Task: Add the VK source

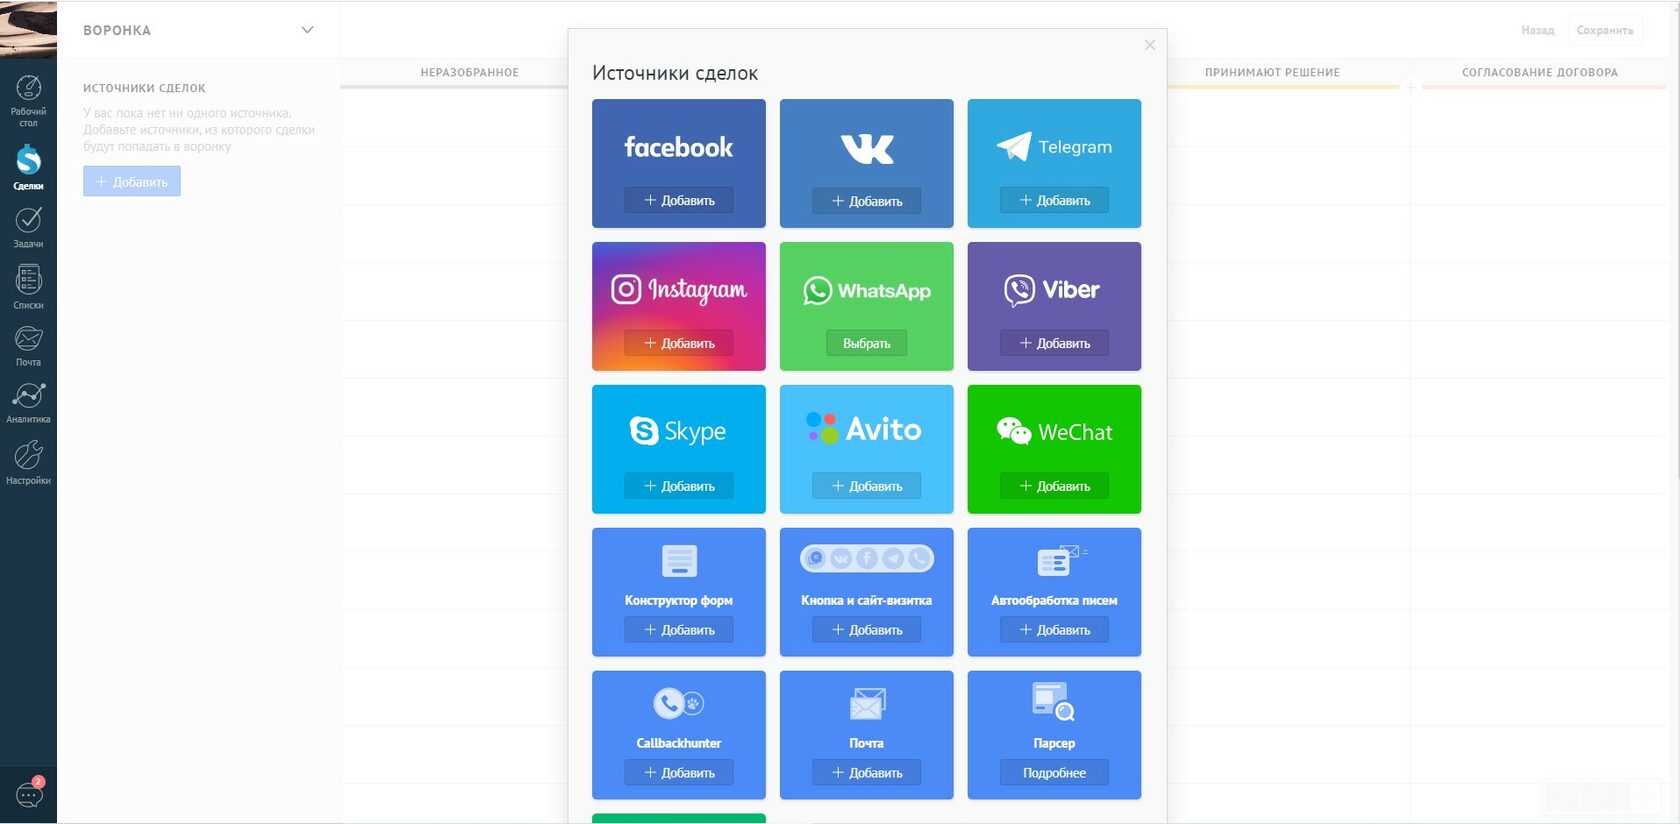Action: click(867, 201)
